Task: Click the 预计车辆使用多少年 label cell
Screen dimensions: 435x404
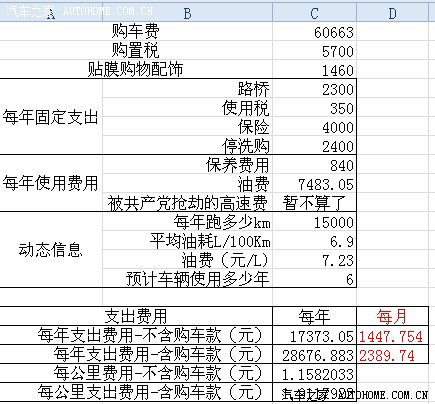Action: [x=187, y=278]
